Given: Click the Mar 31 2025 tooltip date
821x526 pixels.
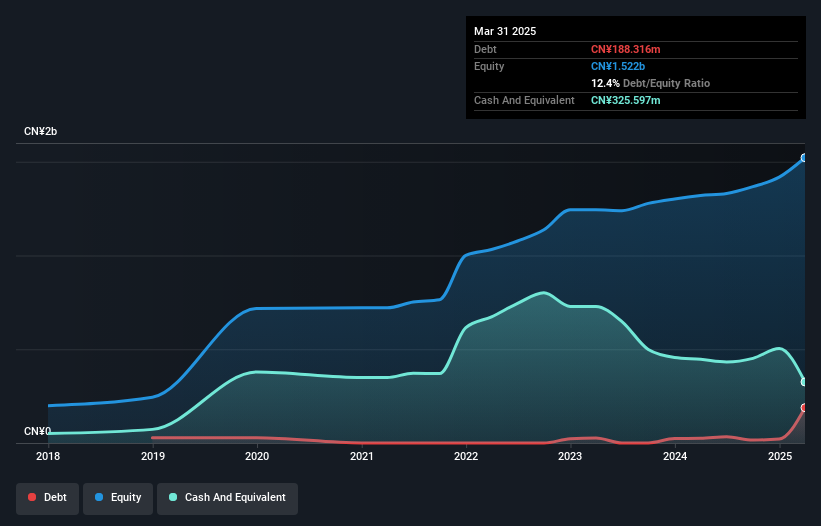Looking at the screenshot, I should [505, 31].
